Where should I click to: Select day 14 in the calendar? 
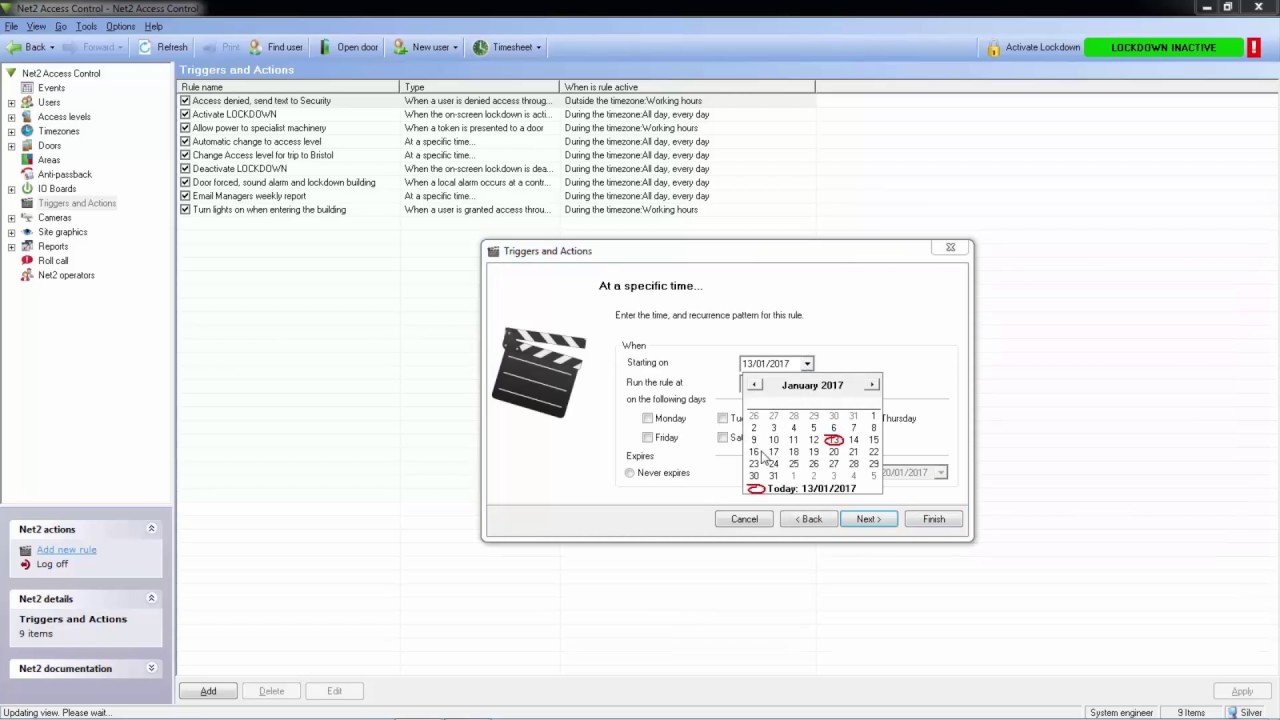click(853, 440)
